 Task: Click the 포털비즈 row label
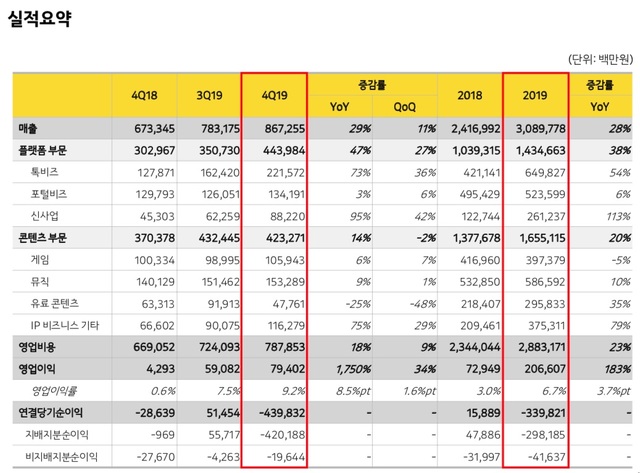(x=48, y=193)
